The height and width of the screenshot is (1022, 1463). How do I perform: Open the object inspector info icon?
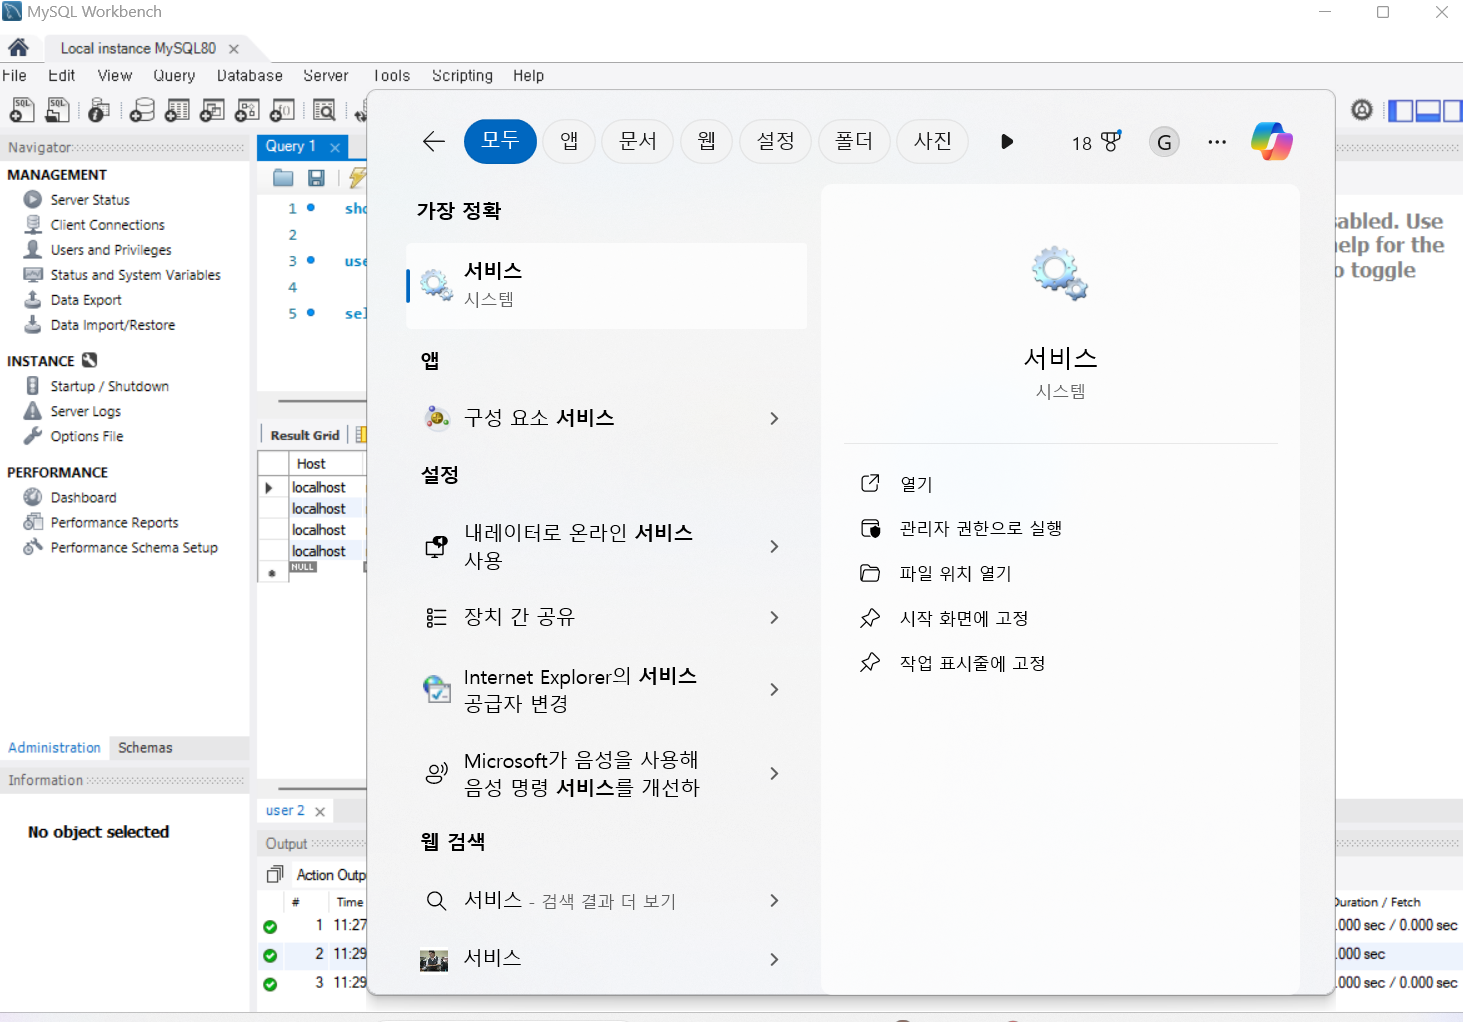(x=98, y=110)
